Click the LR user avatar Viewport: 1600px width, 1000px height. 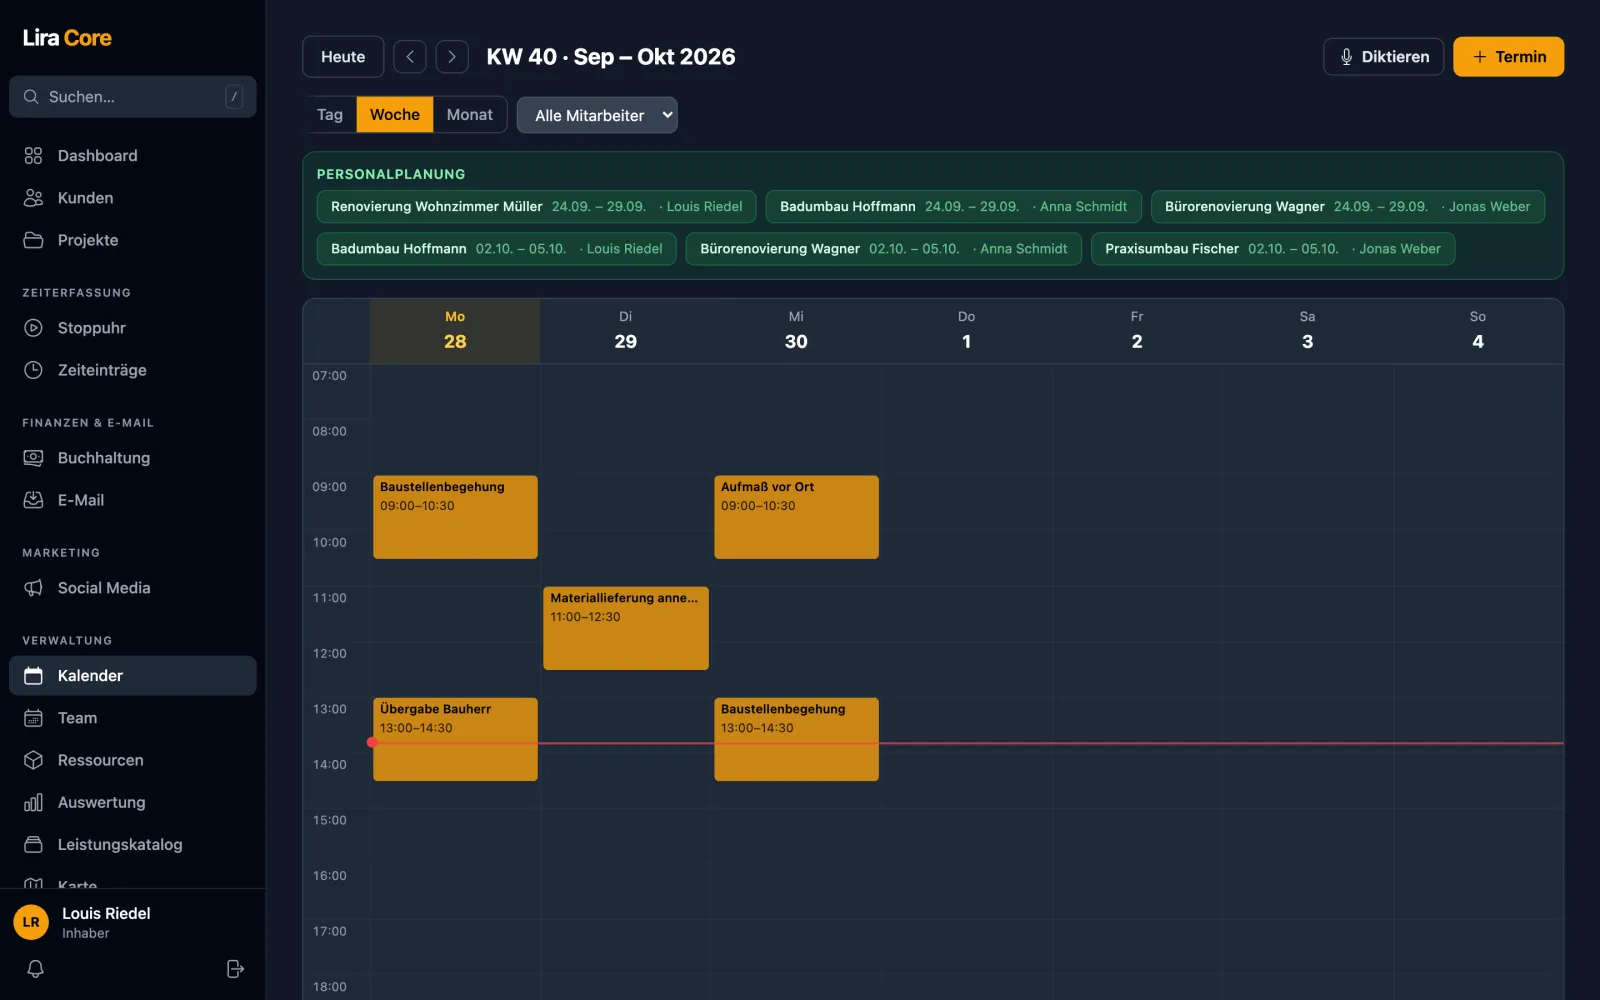(31, 922)
